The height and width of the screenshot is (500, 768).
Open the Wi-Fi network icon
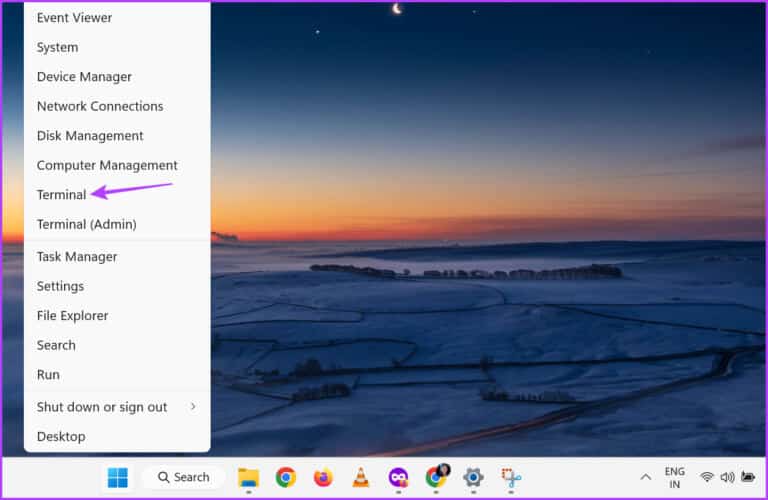(x=706, y=477)
